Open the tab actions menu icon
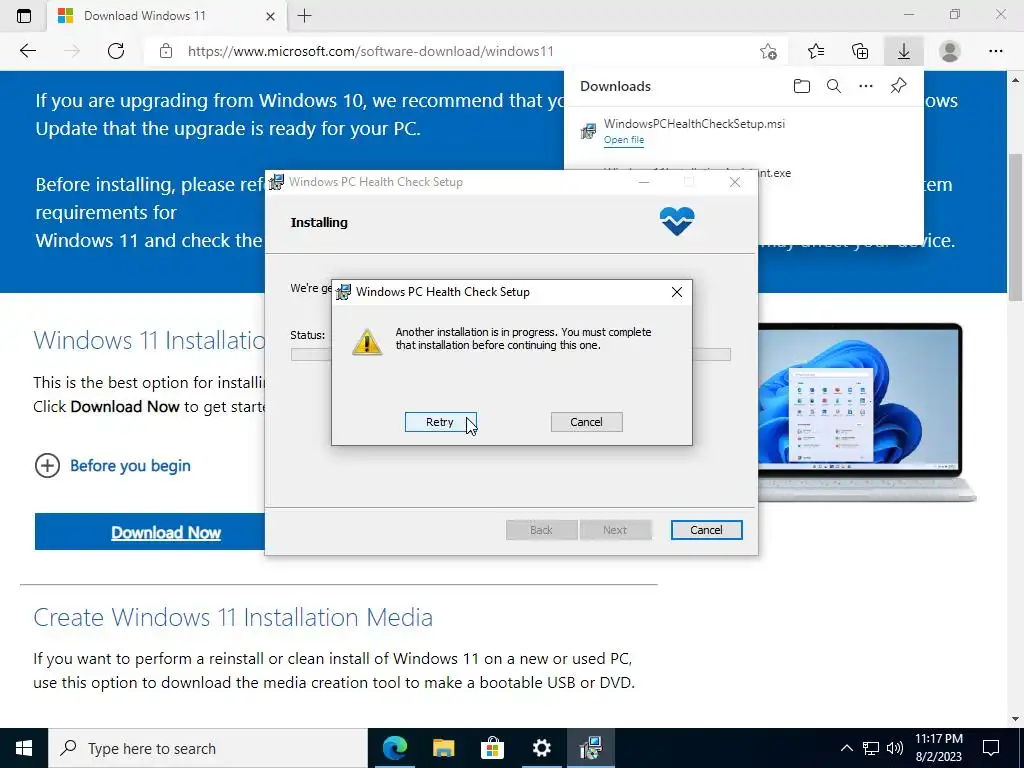This screenshot has height=768, width=1024. point(24,16)
